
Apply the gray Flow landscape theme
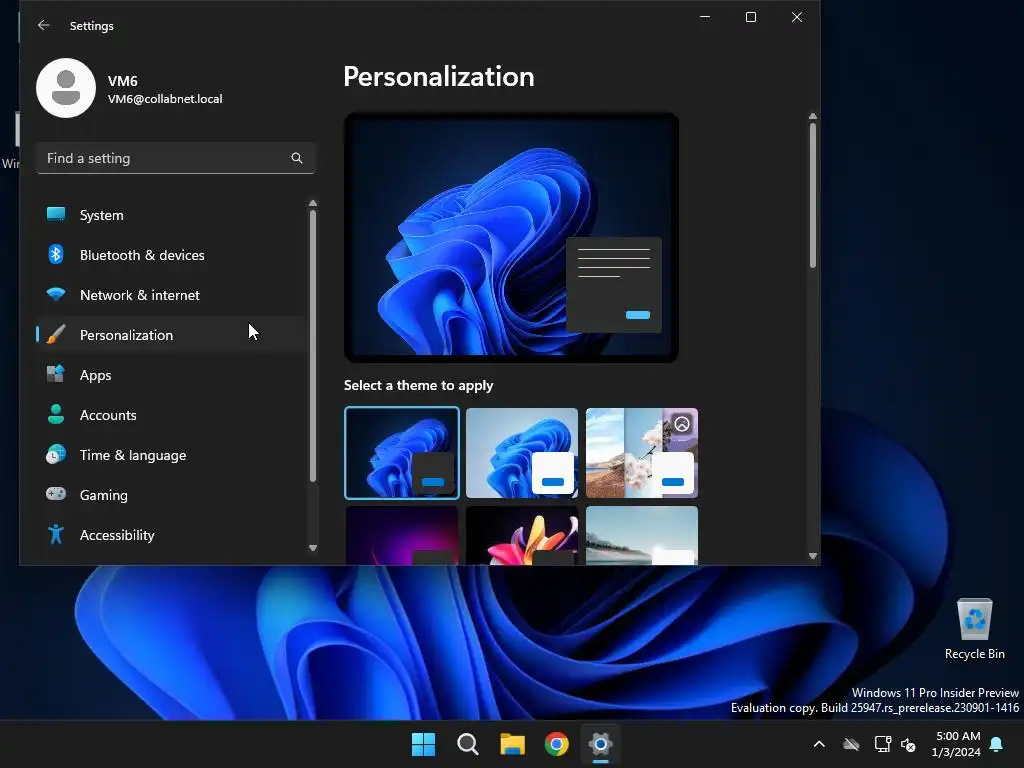(x=642, y=536)
